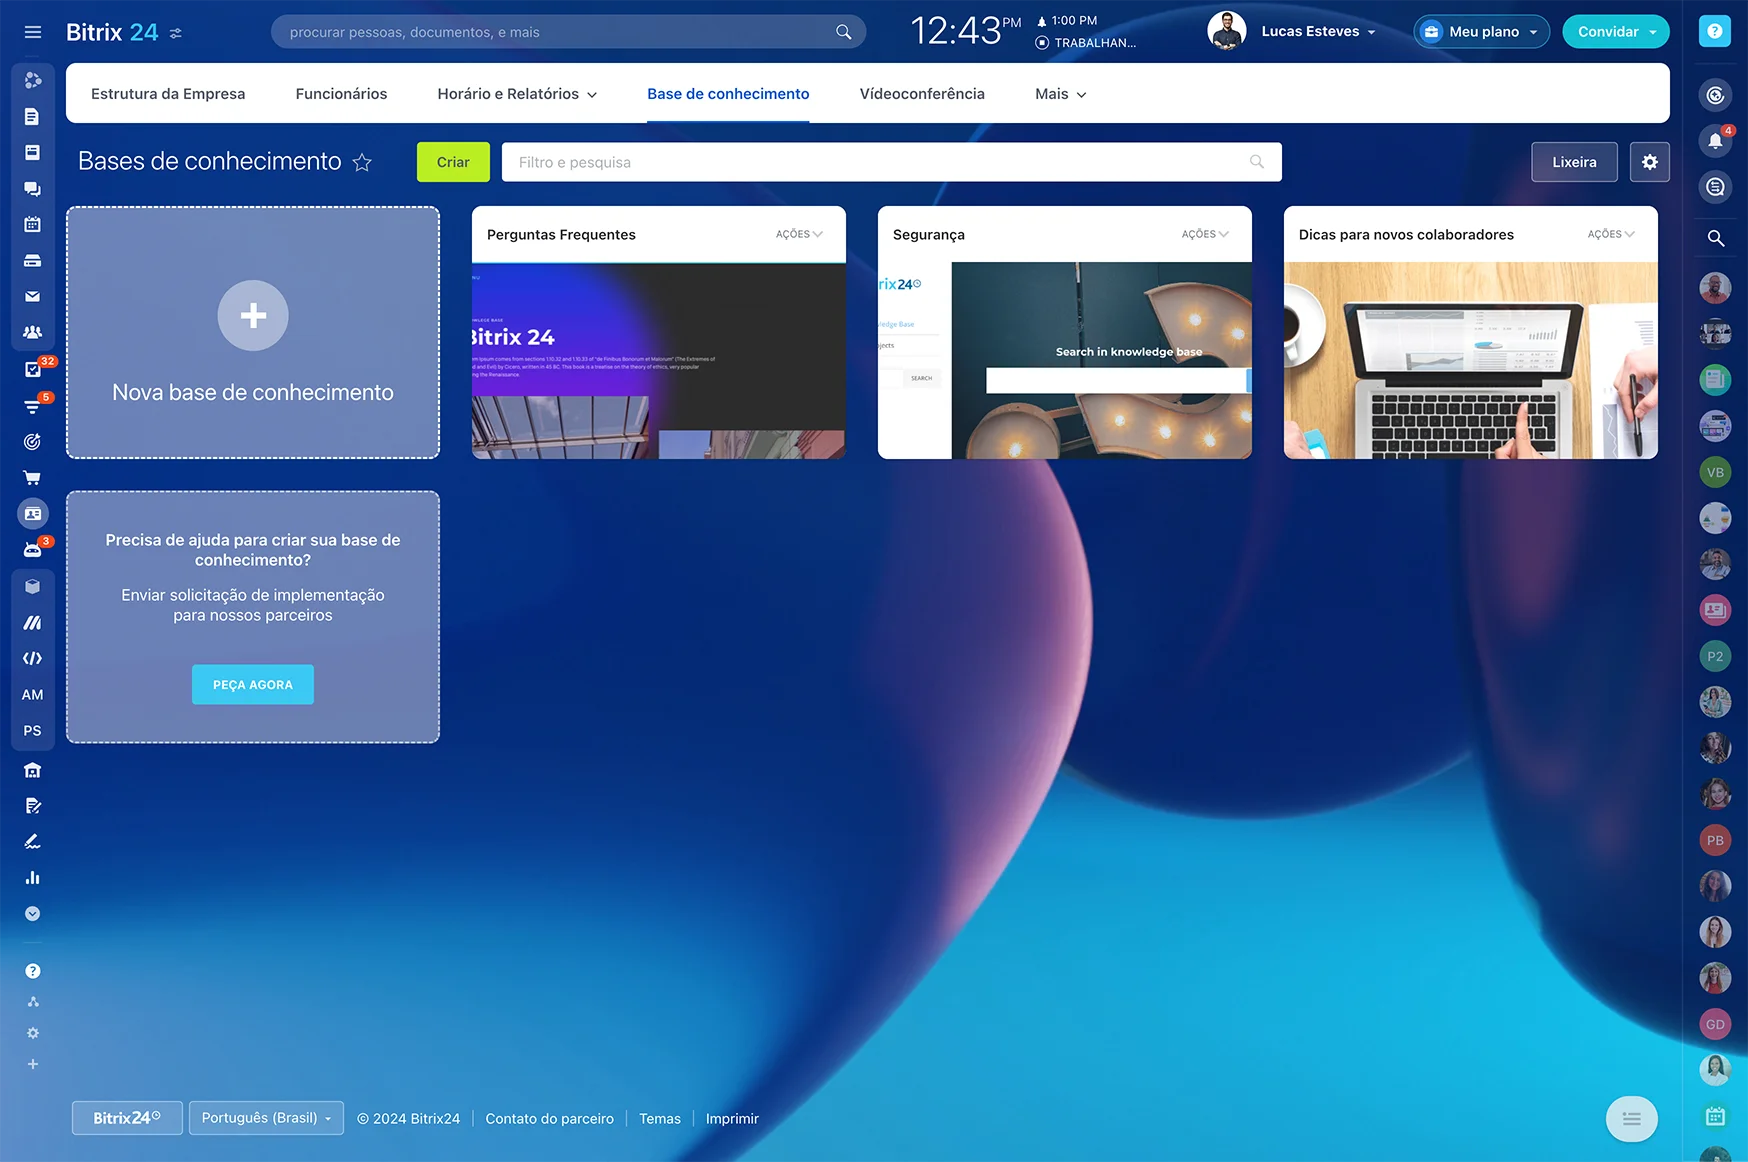Open the Português (Brasil) language dropdown

(266, 1118)
